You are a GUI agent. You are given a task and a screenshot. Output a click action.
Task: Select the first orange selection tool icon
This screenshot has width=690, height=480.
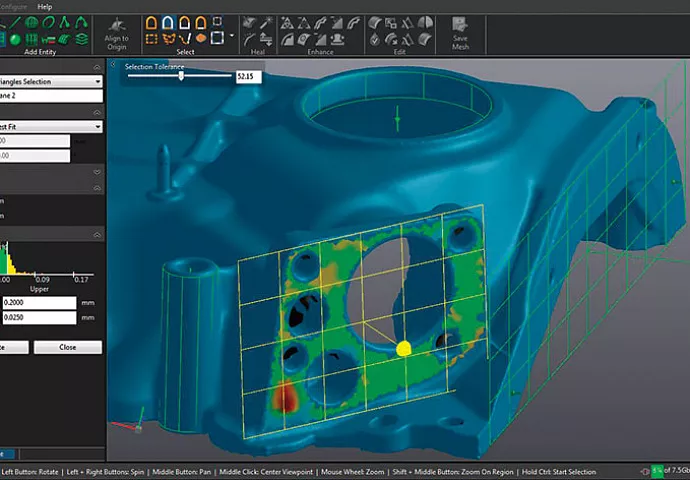(151, 22)
